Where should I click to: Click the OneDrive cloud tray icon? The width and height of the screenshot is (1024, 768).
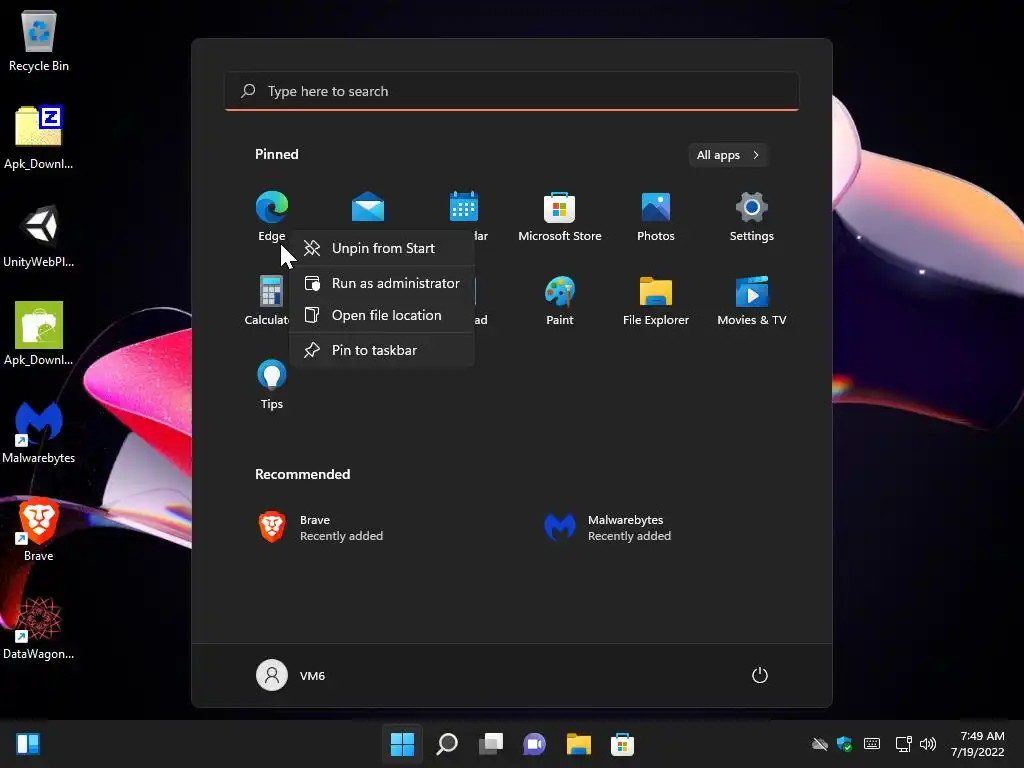click(820, 744)
